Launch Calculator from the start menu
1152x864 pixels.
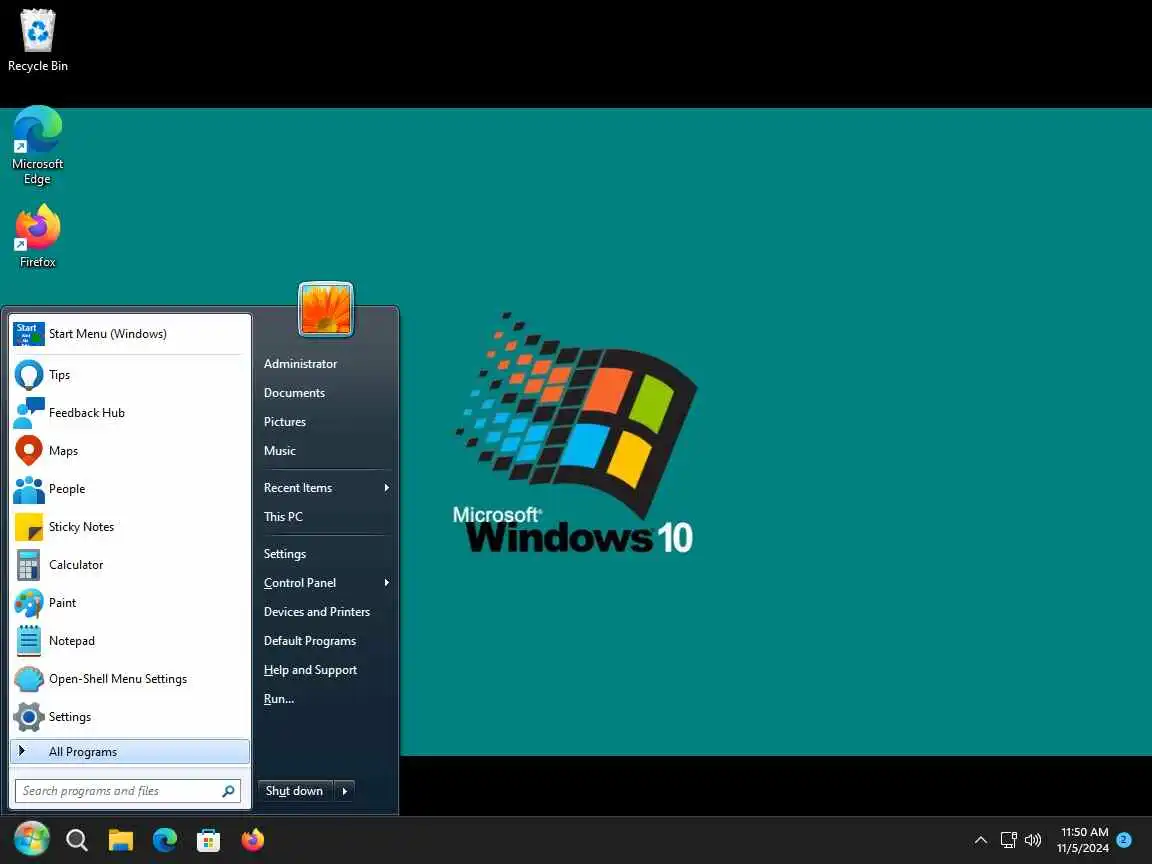click(x=130, y=565)
